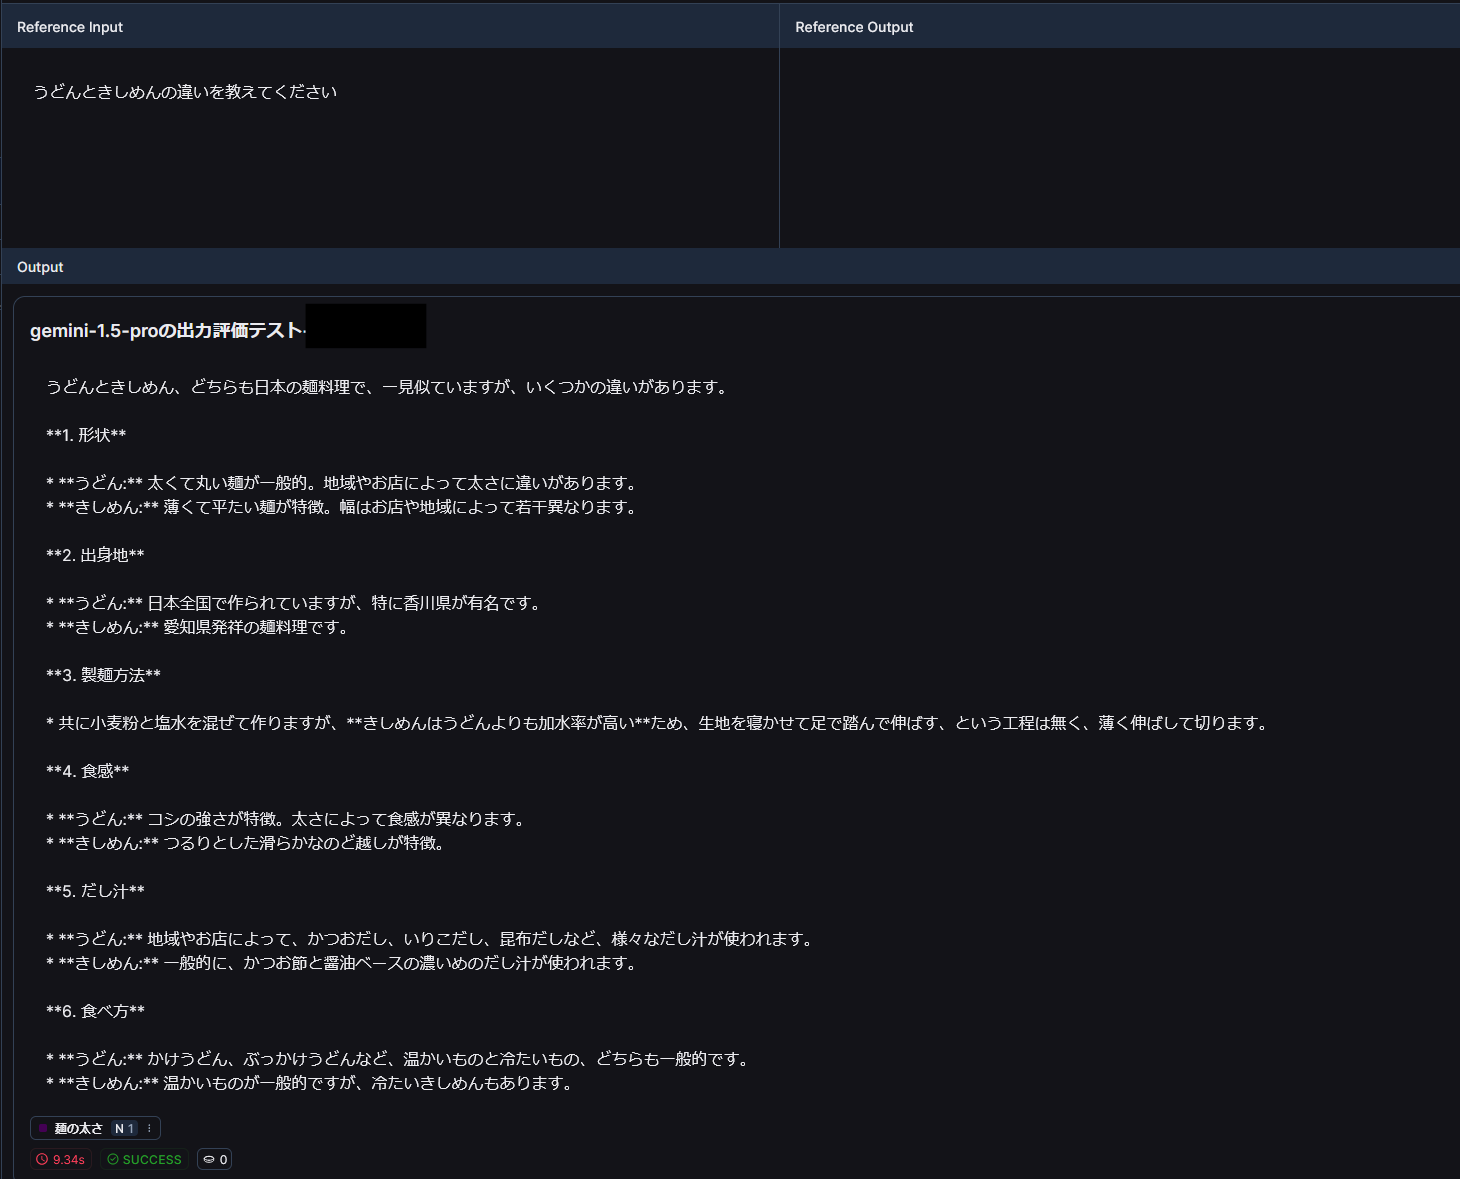Click the SUCCESS status badge

pos(145,1160)
